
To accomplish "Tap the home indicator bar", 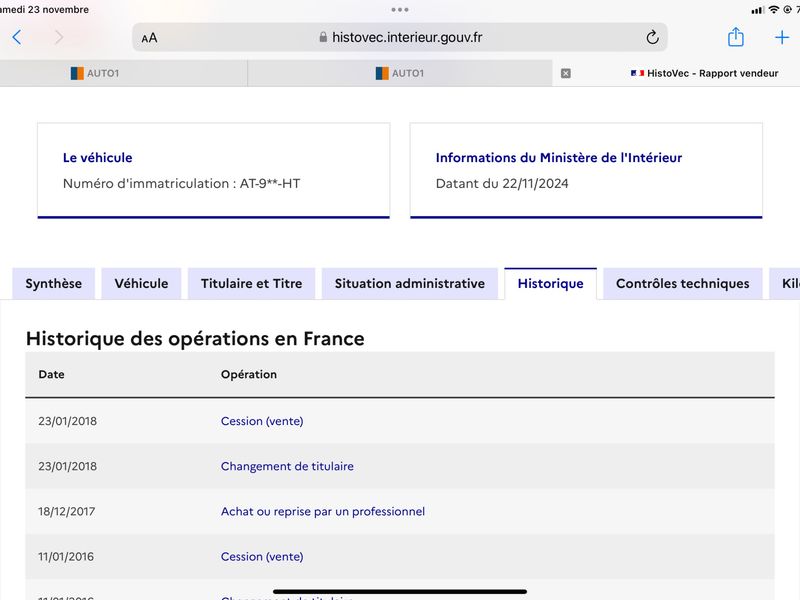I will (x=399, y=592).
